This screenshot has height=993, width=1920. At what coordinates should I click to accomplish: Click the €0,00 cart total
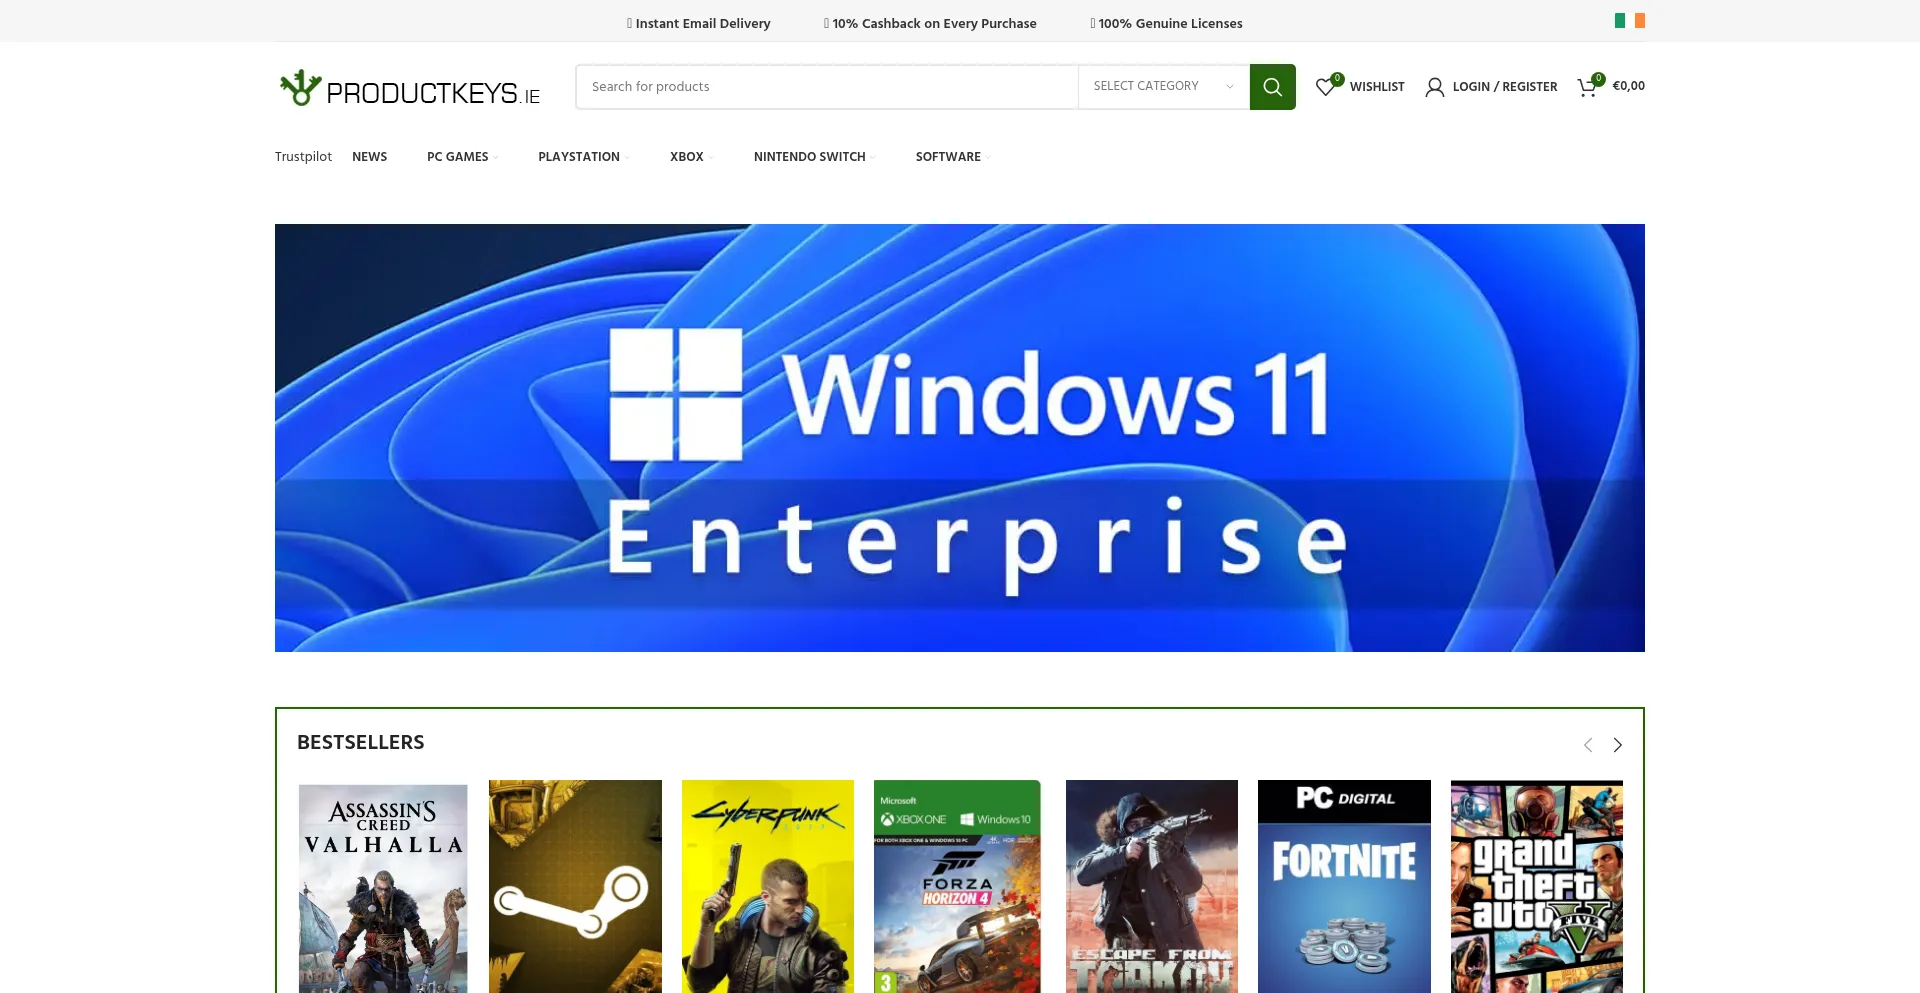click(1628, 86)
